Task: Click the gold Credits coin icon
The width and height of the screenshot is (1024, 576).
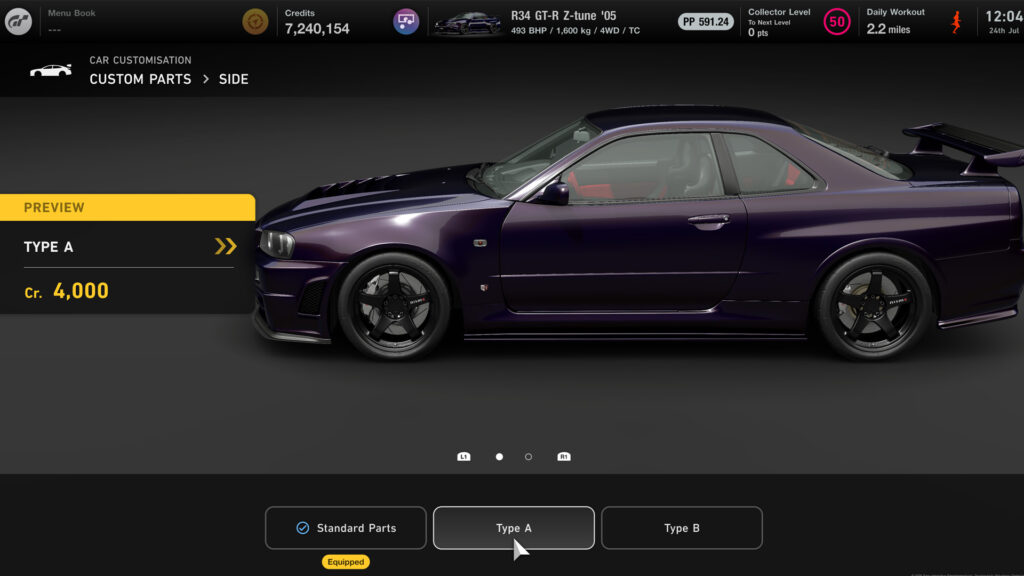Action: [x=255, y=22]
